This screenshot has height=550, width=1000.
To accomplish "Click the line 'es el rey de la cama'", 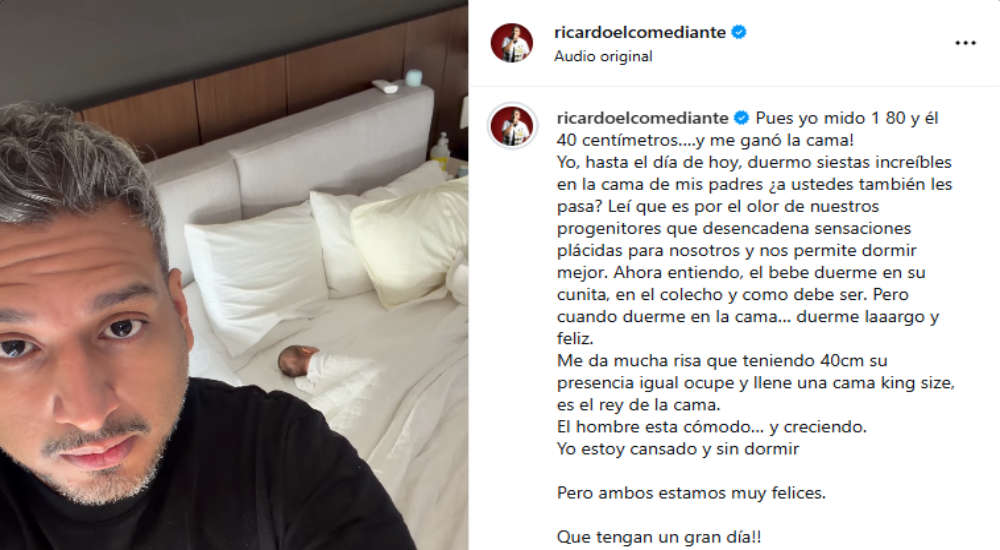I will pos(638,405).
